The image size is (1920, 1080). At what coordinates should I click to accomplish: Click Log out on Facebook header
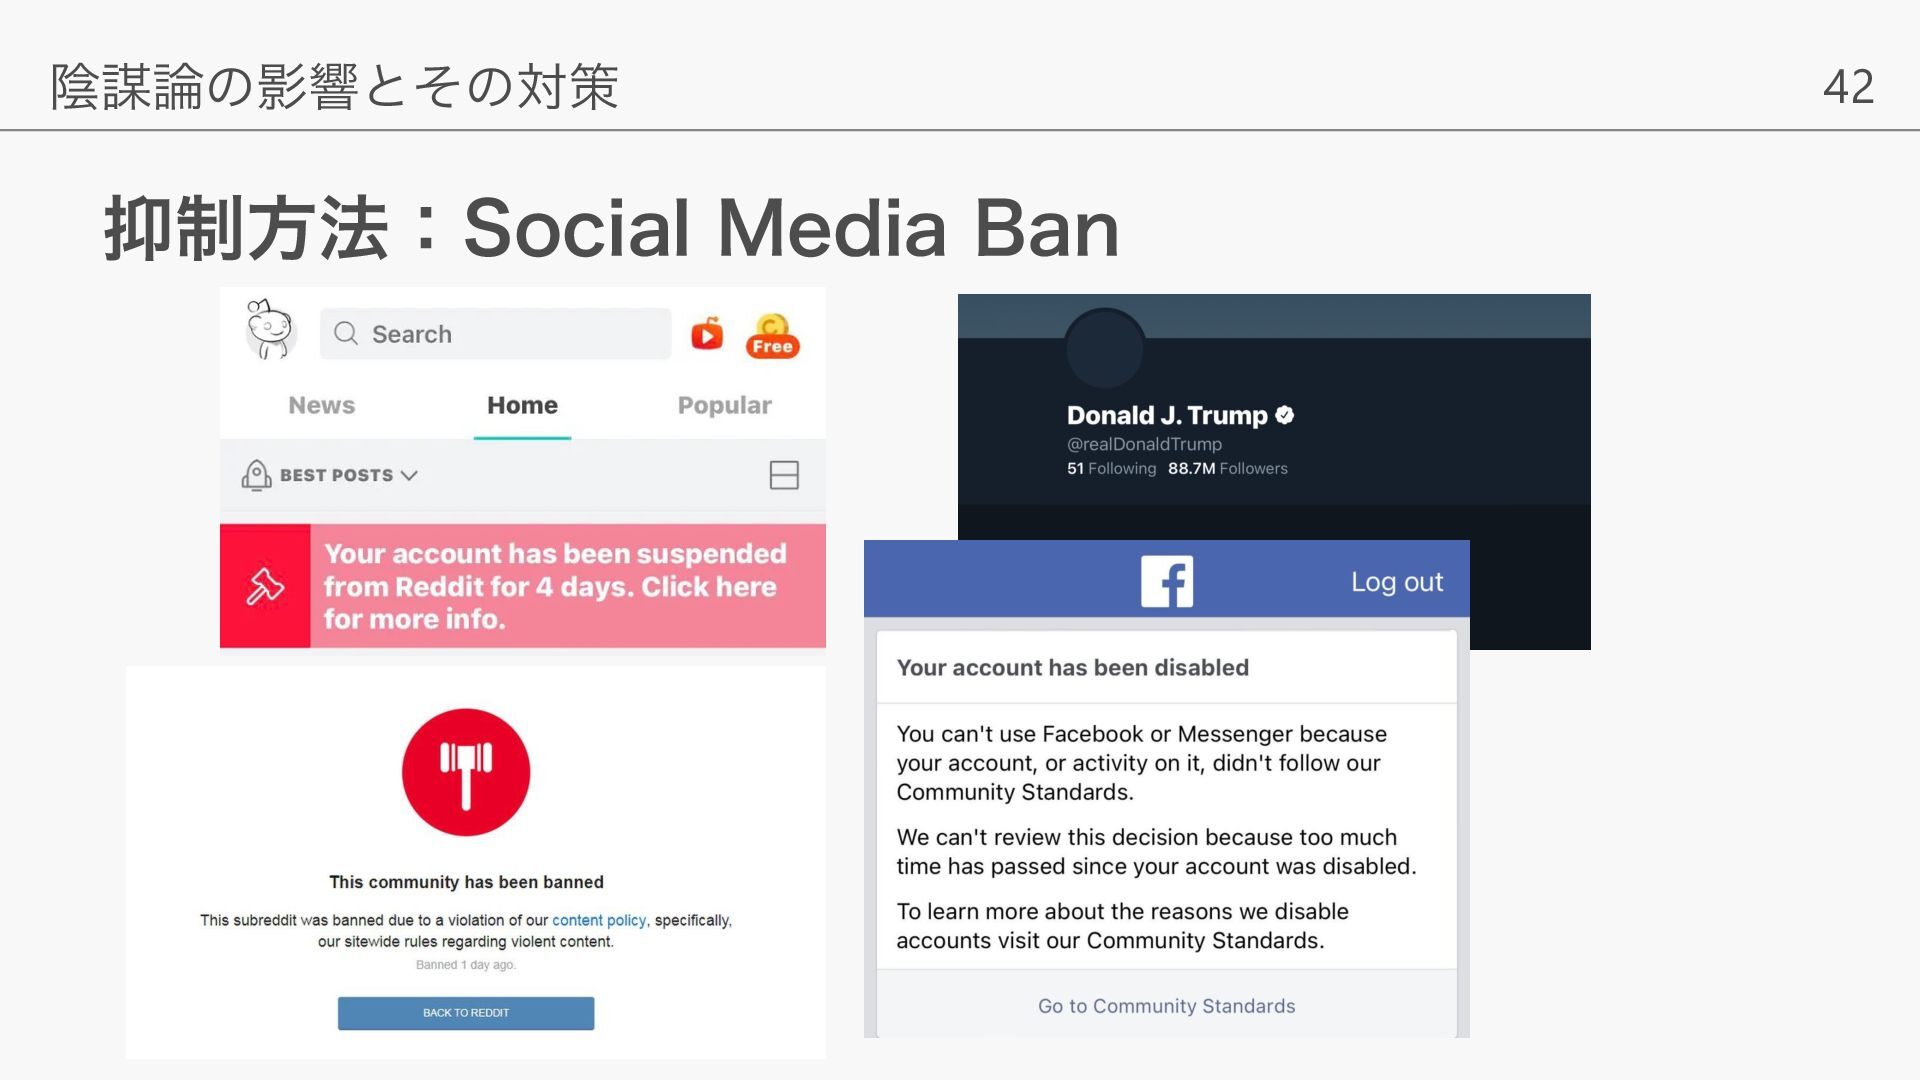(1396, 582)
